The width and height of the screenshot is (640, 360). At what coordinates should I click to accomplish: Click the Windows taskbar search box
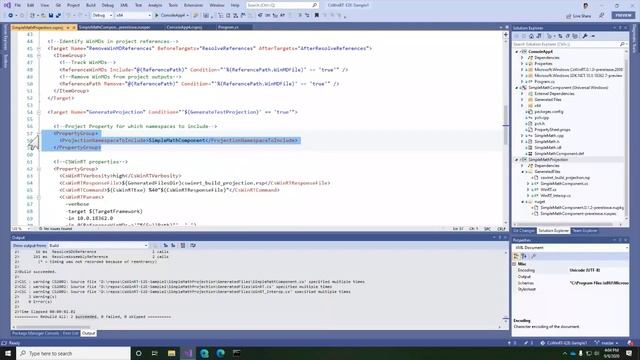pos(73,353)
